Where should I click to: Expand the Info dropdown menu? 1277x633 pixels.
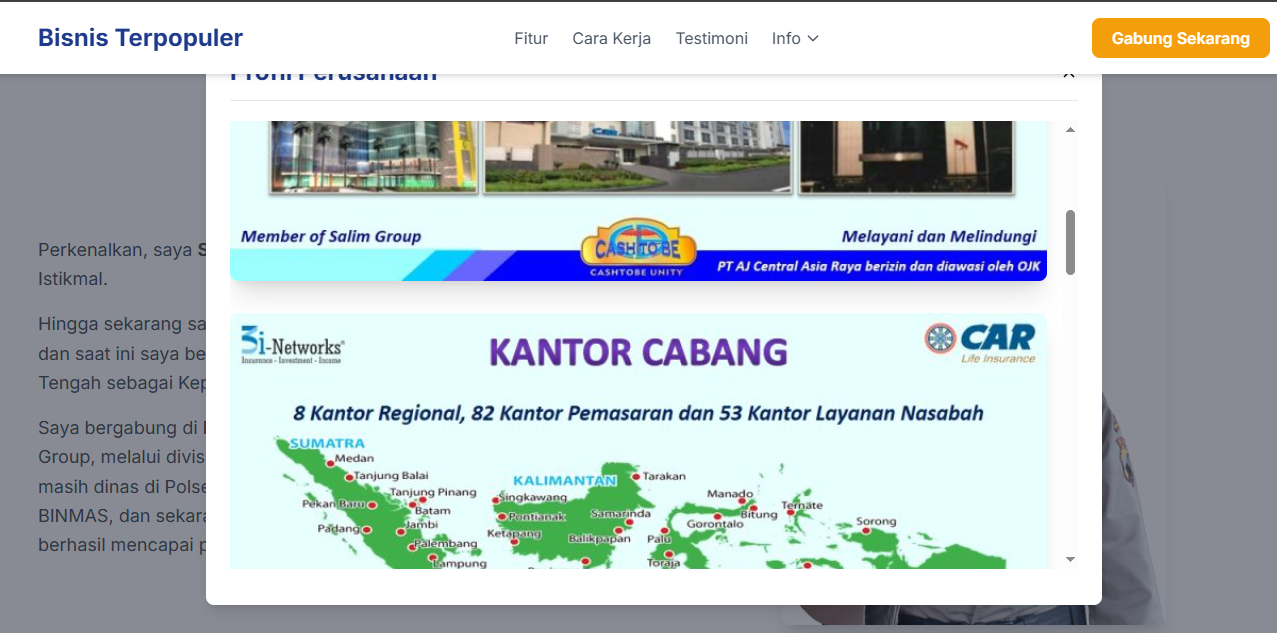(x=786, y=38)
